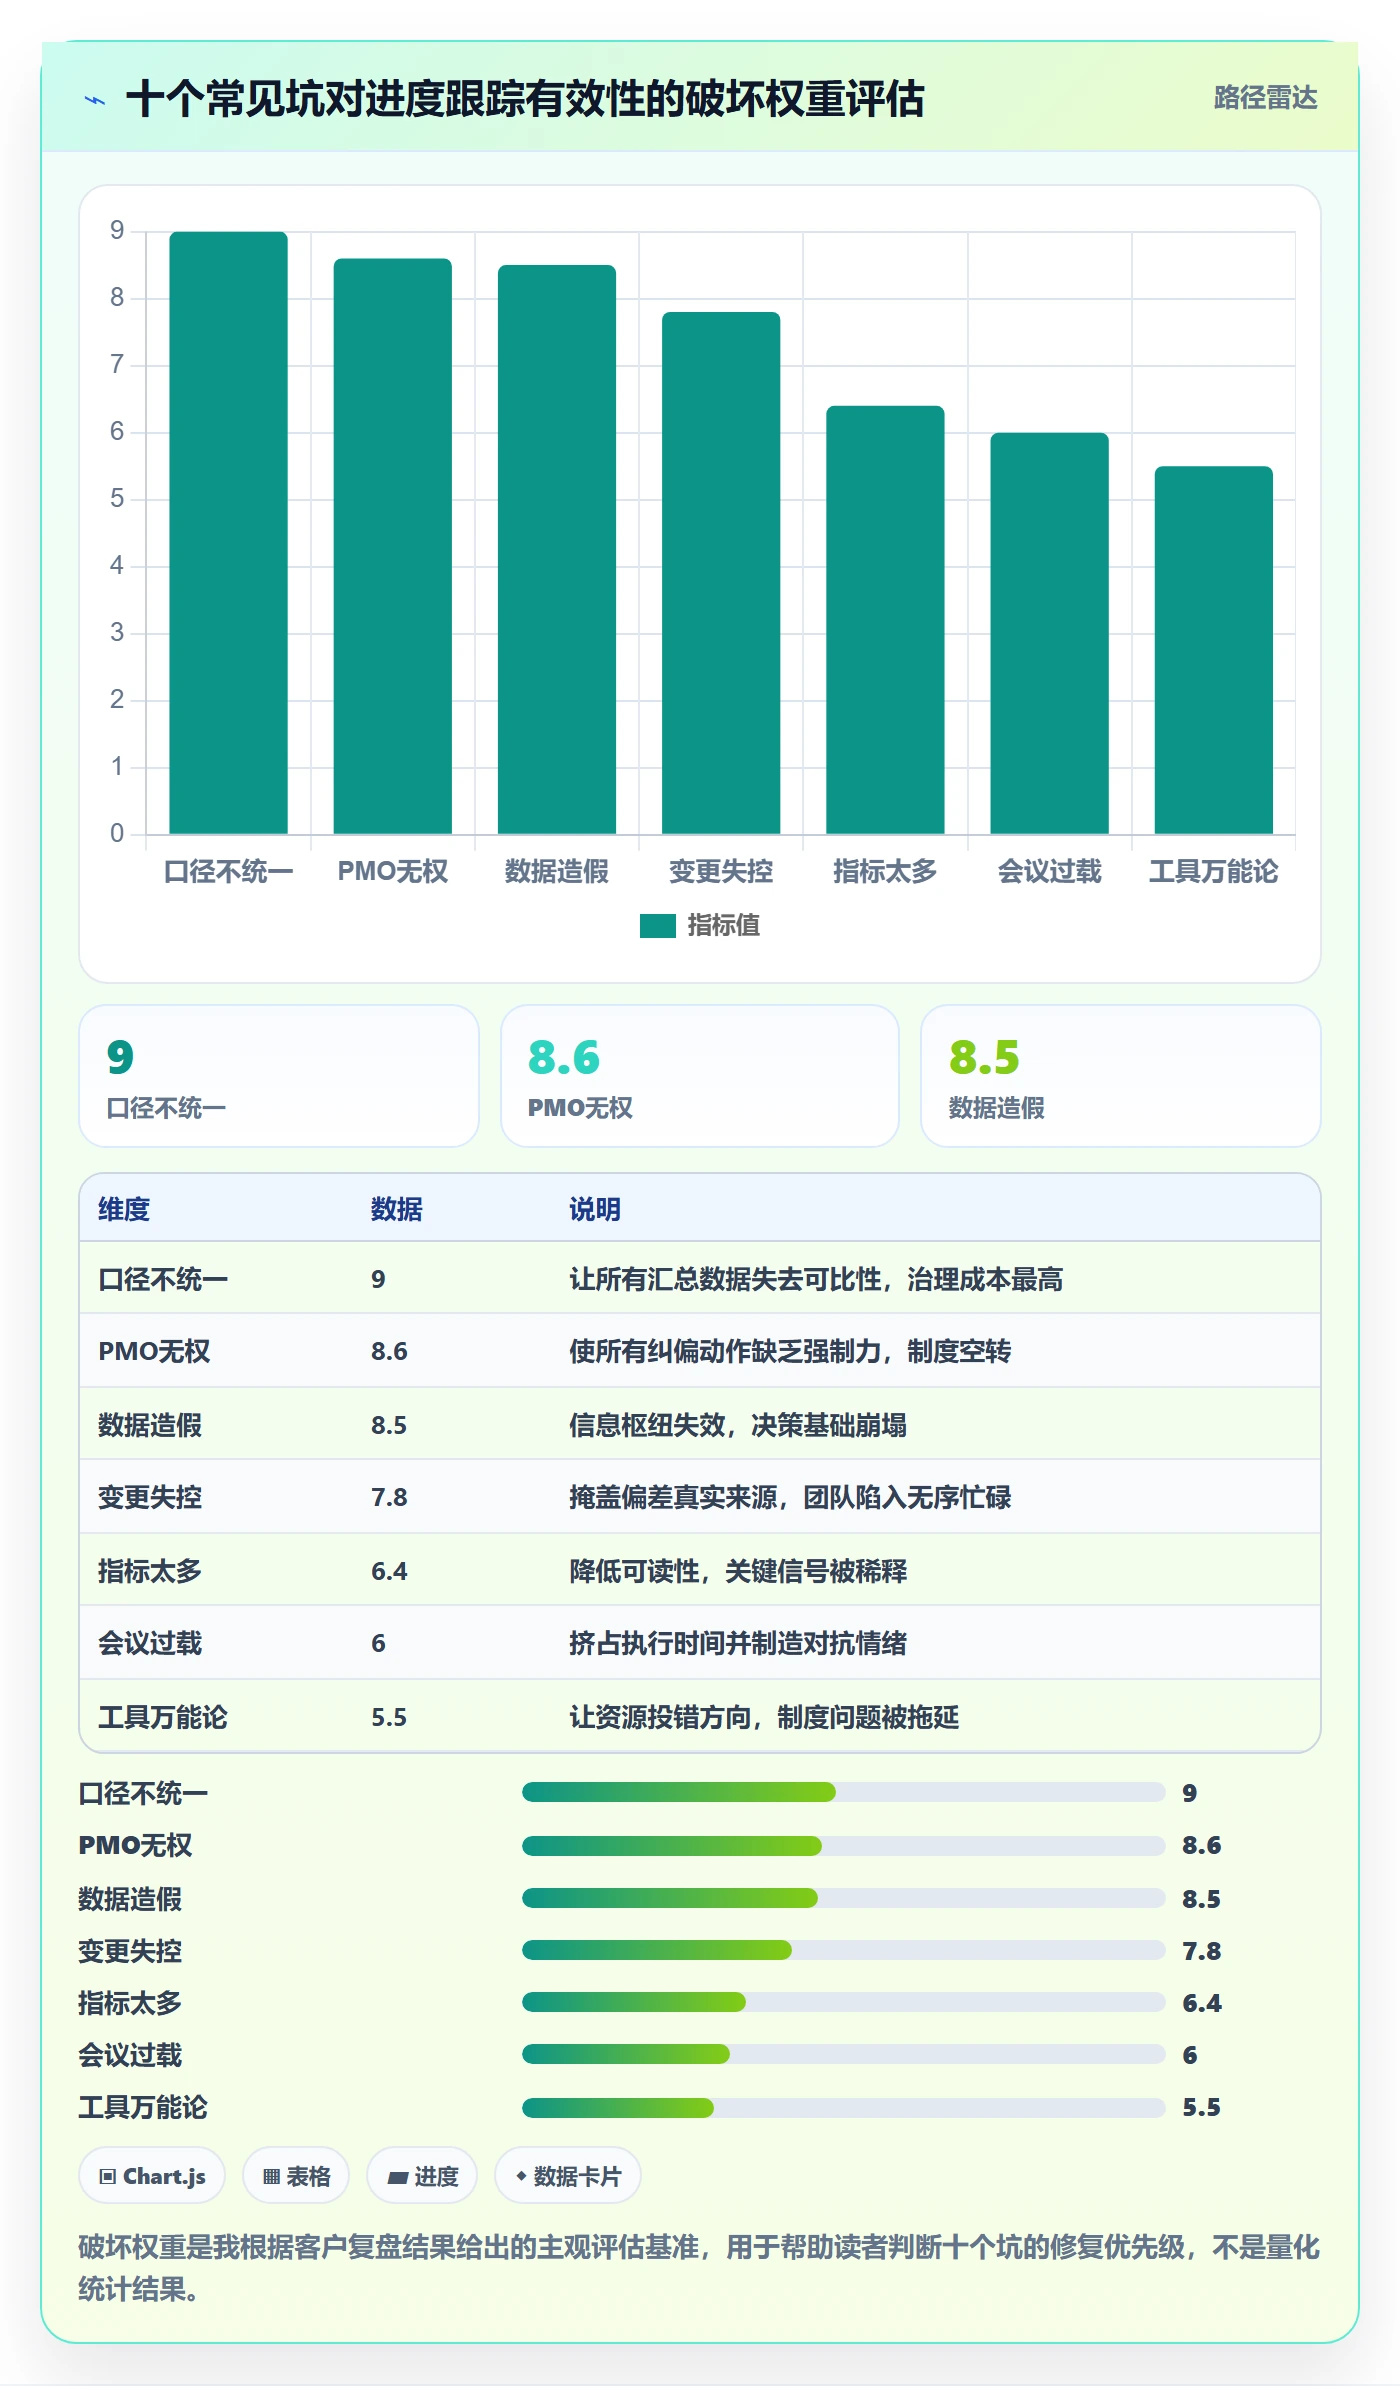Screen dimensions: 1400x2386
Task: Click the 口径不统一 bar in the chart
Action: pyautogui.click(x=229, y=533)
